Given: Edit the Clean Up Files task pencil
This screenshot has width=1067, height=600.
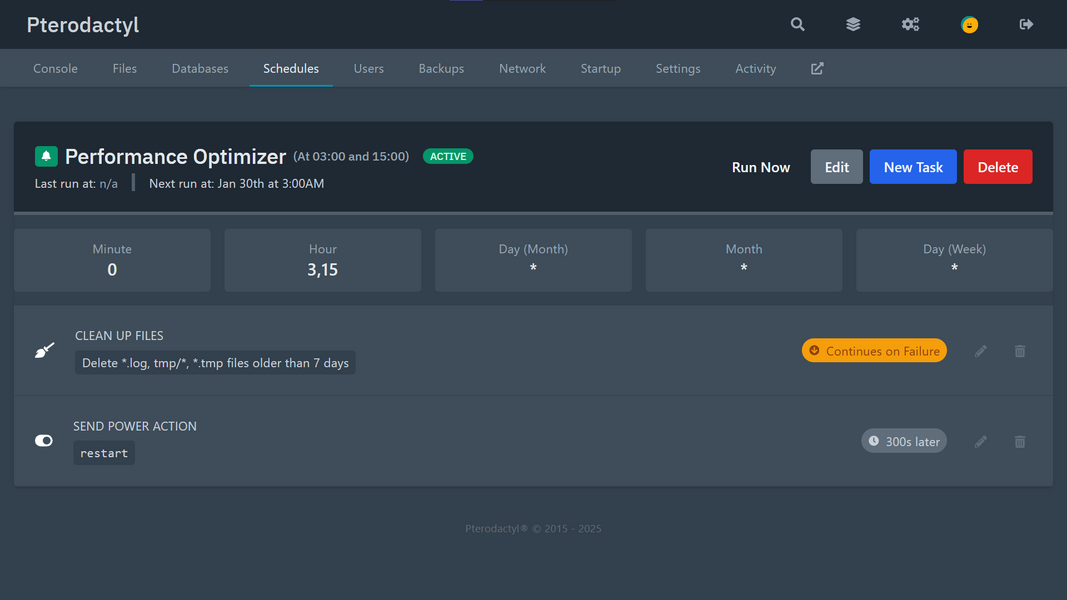Looking at the screenshot, I should click(981, 351).
